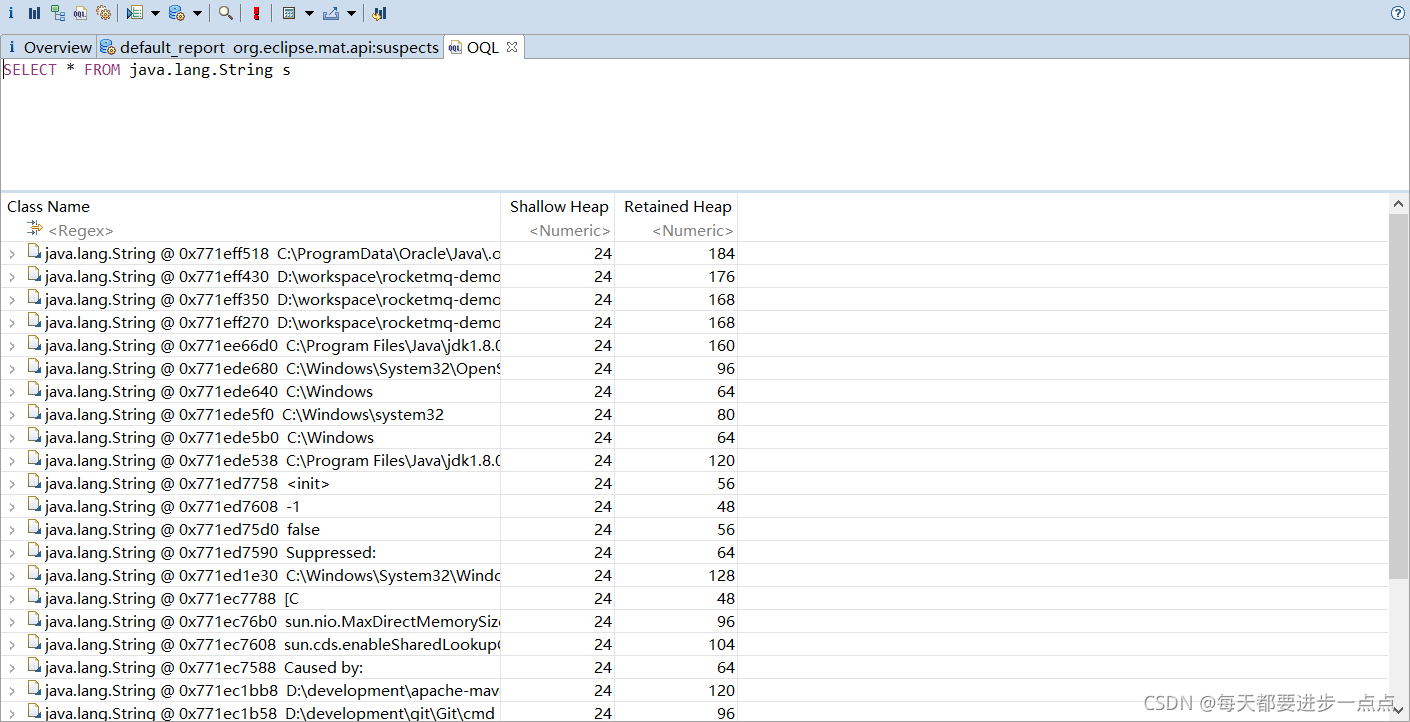1410x722 pixels.
Task: Click retained heap value 160
Action: click(721, 345)
